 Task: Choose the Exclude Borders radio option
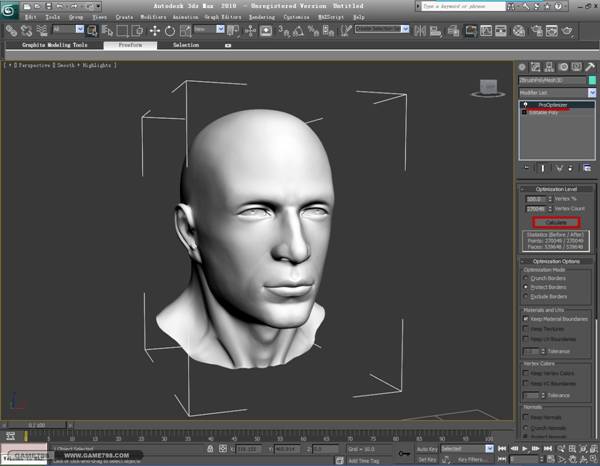[526, 298]
